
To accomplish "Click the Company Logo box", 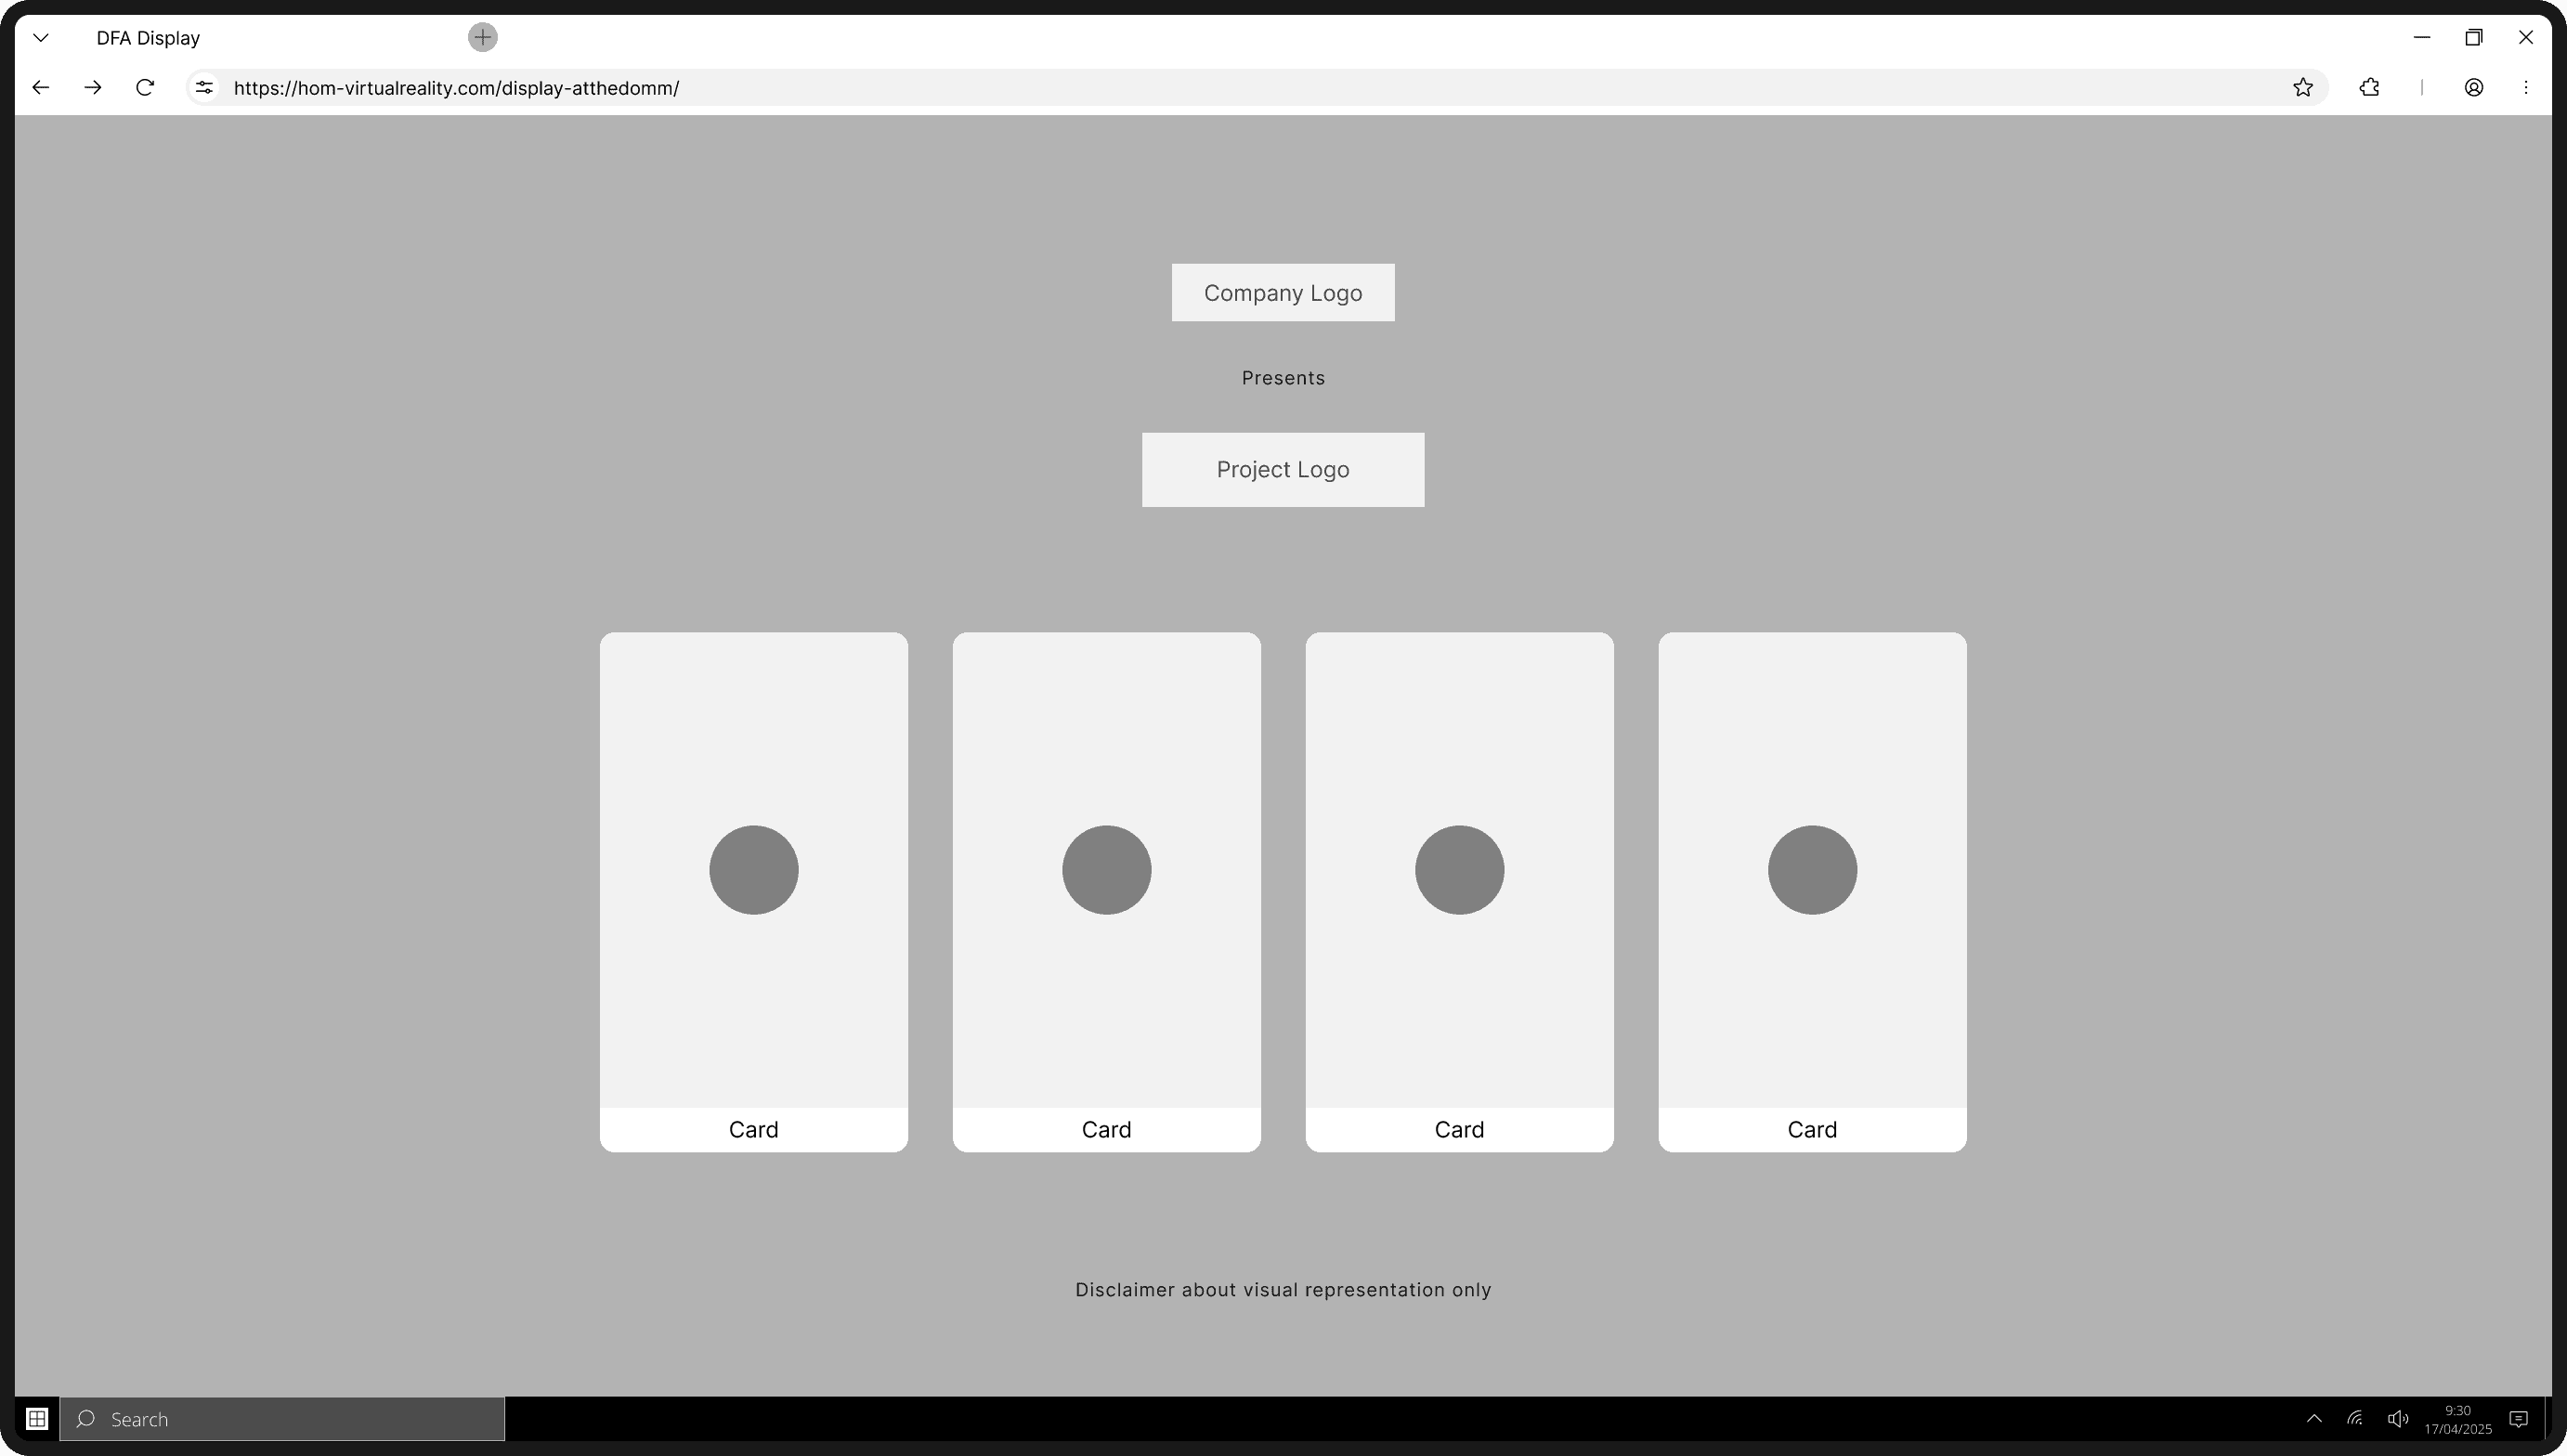I will (x=1283, y=293).
